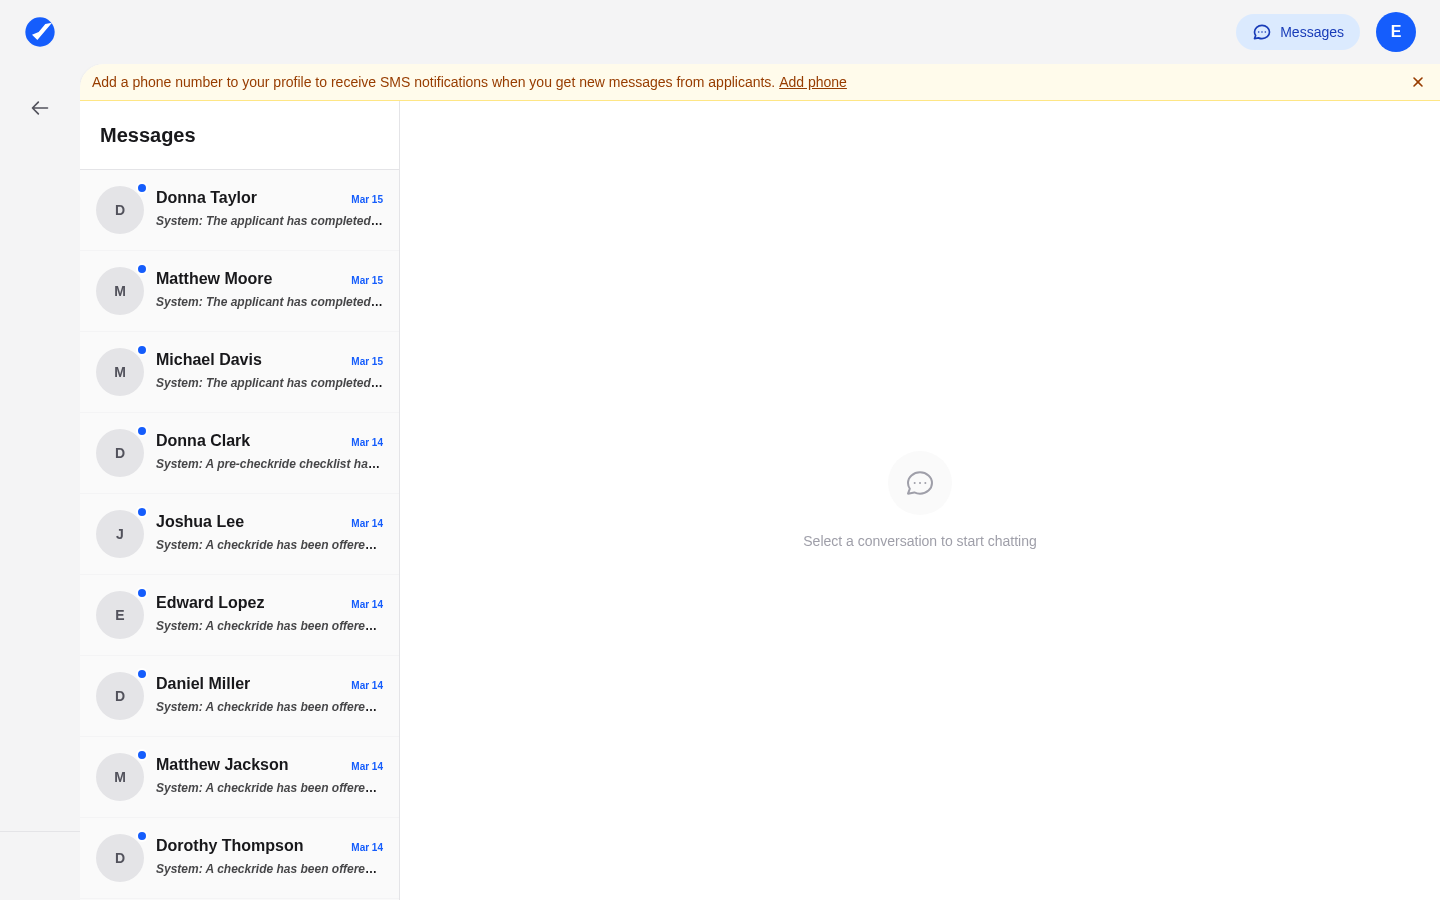Open your profile via the E avatar
The height and width of the screenshot is (900, 1440).
tap(1396, 32)
